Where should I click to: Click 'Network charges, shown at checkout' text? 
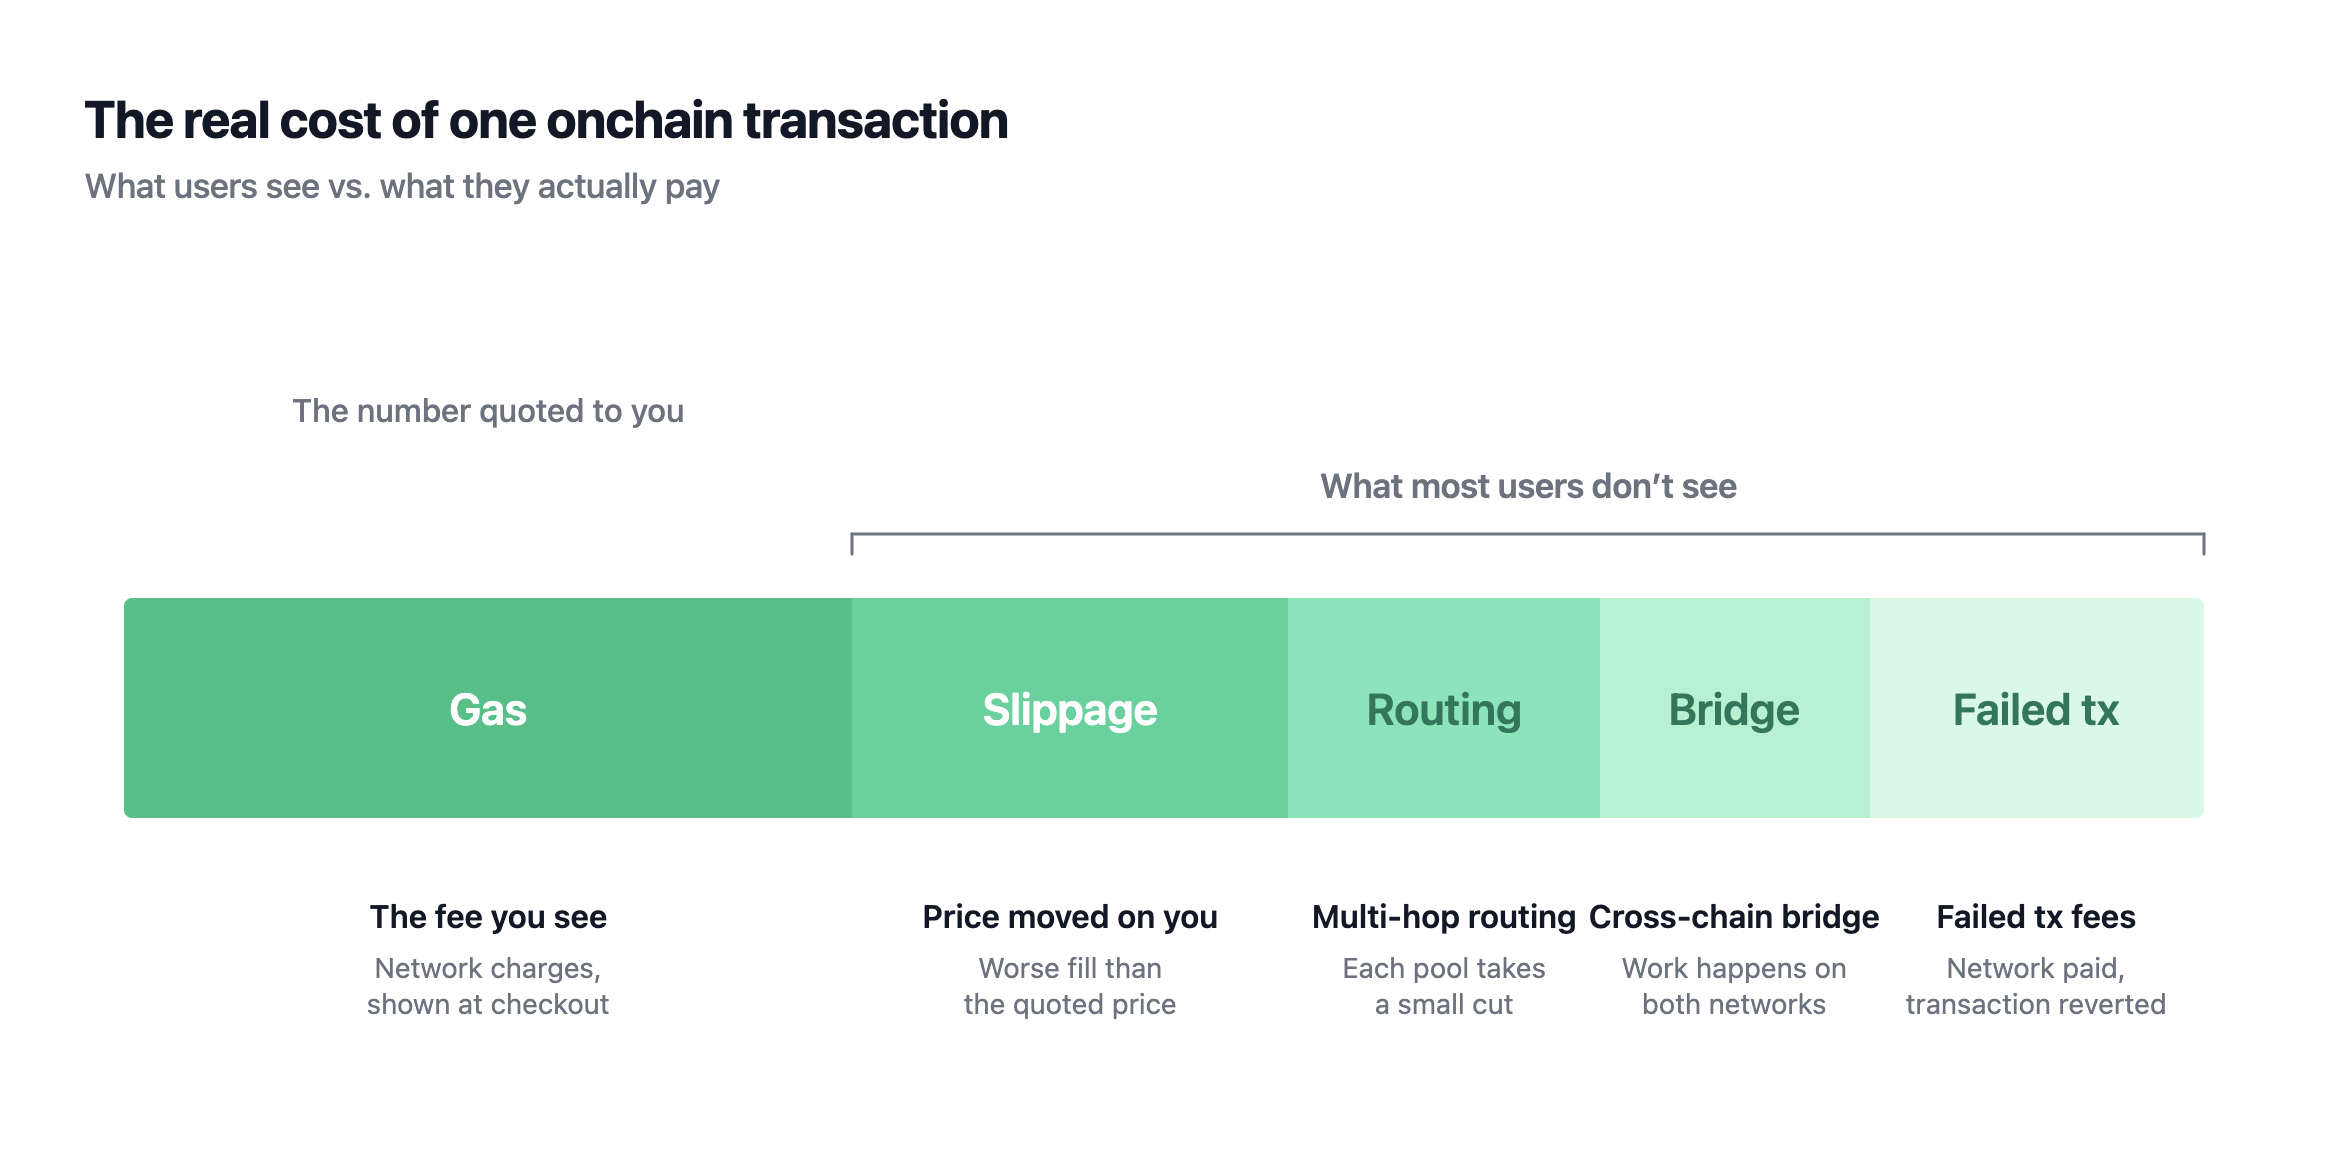coord(488,986)
